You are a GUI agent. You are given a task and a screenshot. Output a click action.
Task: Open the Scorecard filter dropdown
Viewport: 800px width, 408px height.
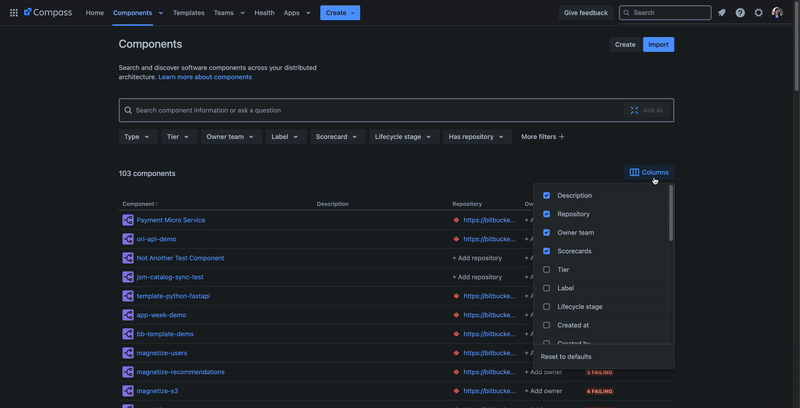coord(338,137)
